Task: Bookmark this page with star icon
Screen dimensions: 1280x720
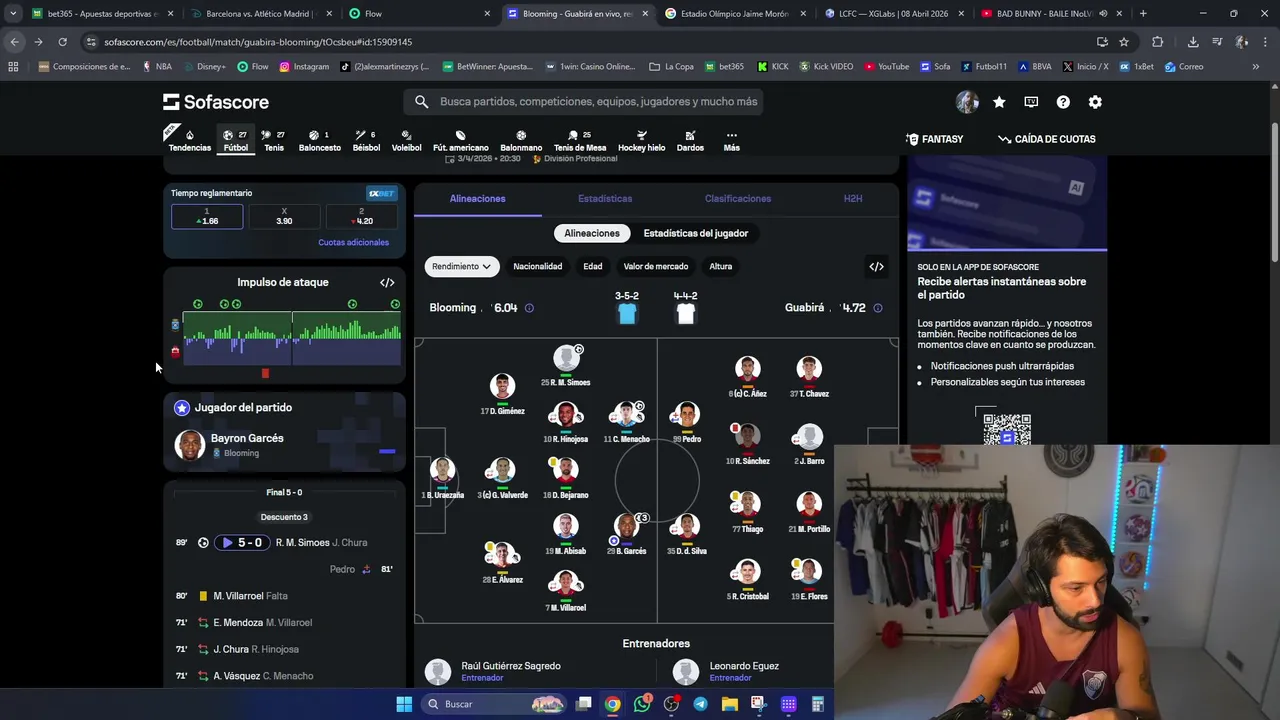Action: point(1124,42)
